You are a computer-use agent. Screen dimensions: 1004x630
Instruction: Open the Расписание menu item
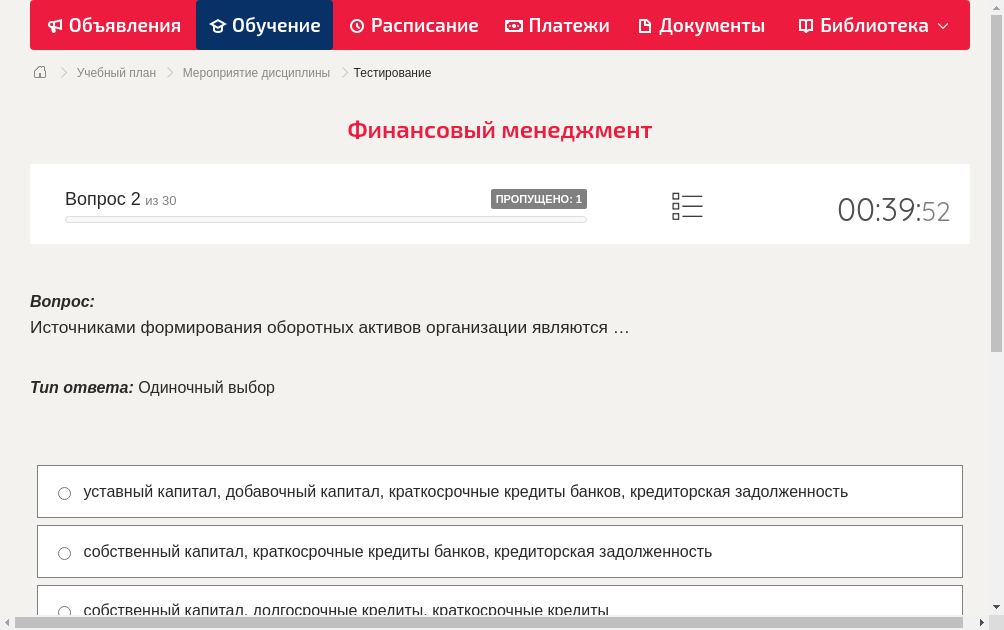click(x=413, y=25)
